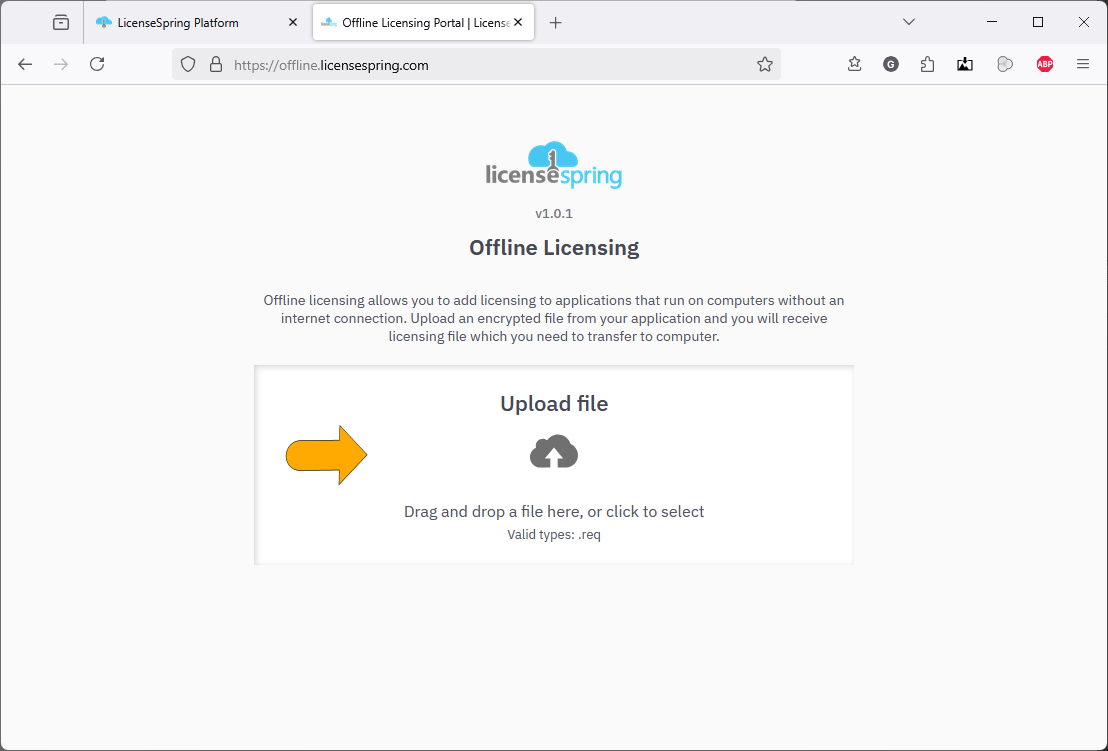Click the greyed-out round extension icon

point(1005,64)
